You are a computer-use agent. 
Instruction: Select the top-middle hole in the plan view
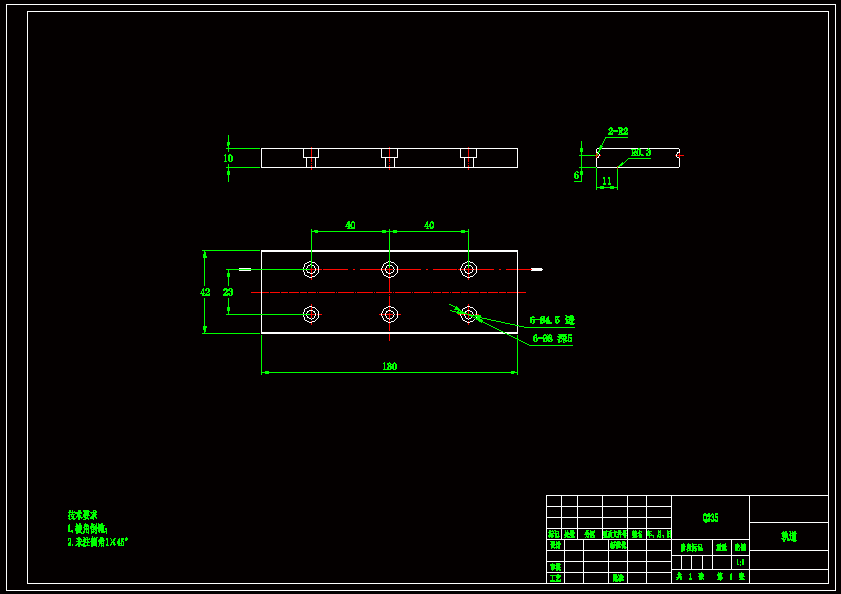coord(390,269)
